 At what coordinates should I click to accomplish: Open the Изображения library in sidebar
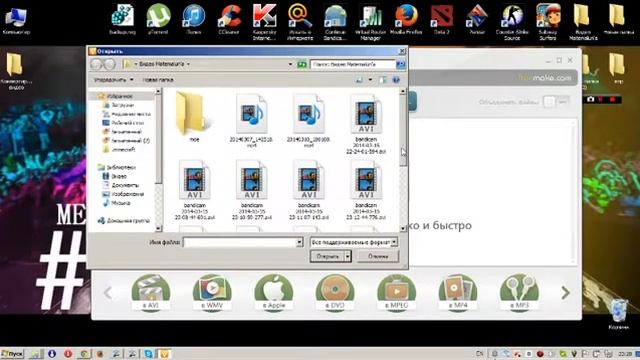coord(123,194)
